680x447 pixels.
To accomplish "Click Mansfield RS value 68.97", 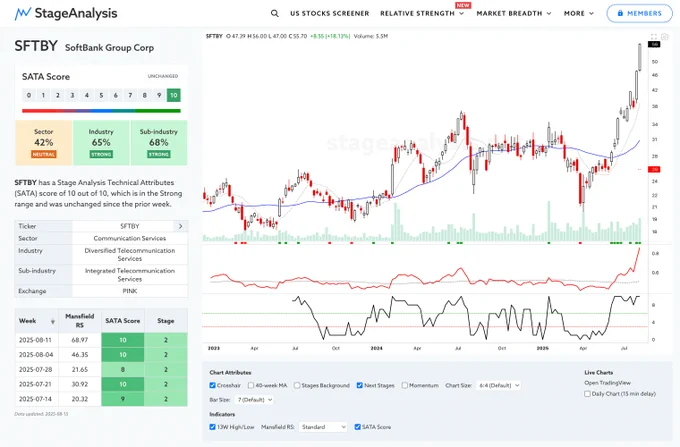I will click(x=80, y=340).
